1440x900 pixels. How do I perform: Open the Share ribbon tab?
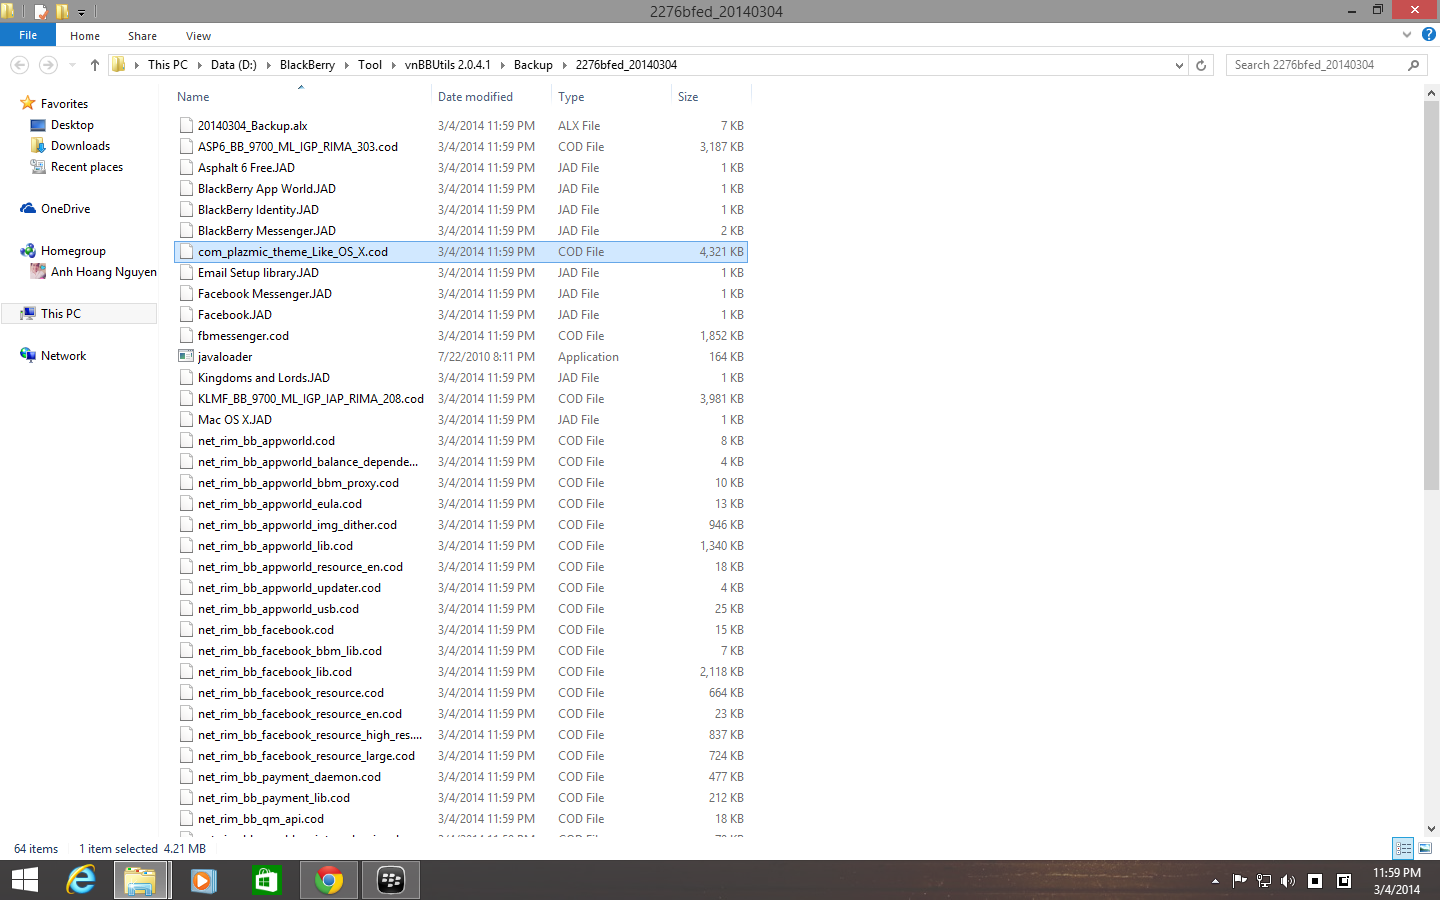pyautogui.click(x=142, y=36)
